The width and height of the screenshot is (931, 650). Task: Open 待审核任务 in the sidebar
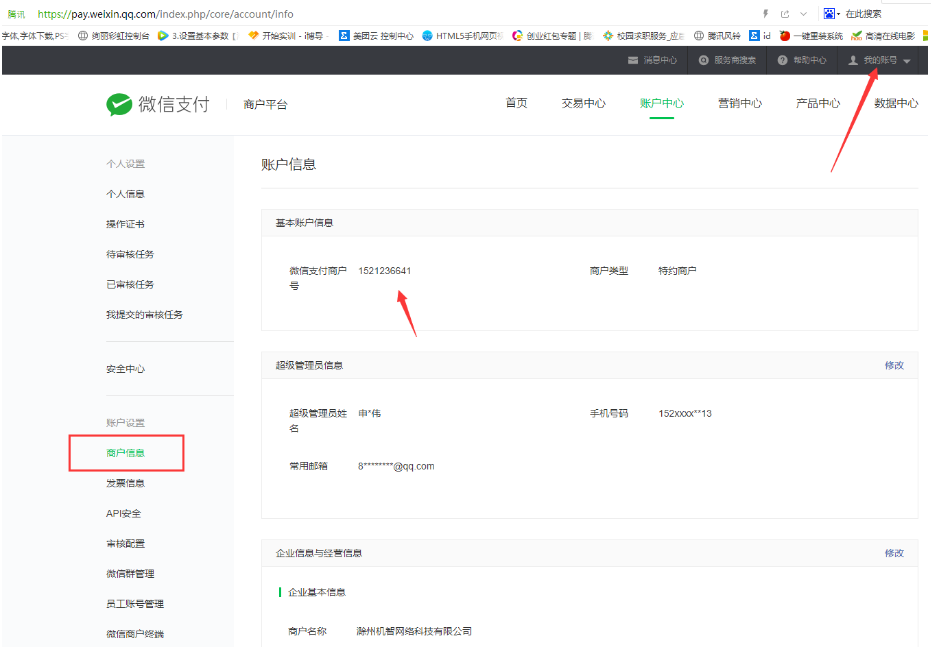click(x=130, y=255)
